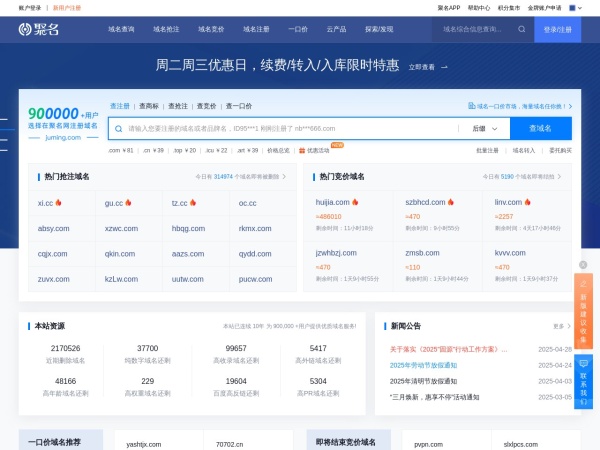Click the fire icon next to linv.com
Image resolution: width=600 pixels, height=450 pixels.
(528, 202)
